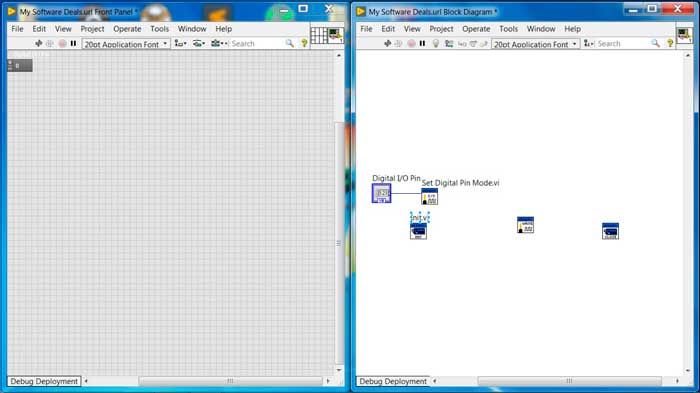Image resolution: width=700 pixels, height=393 pixels.
Task: Click the VI icon in Block Diagram corner
Action: coord(684,35)
